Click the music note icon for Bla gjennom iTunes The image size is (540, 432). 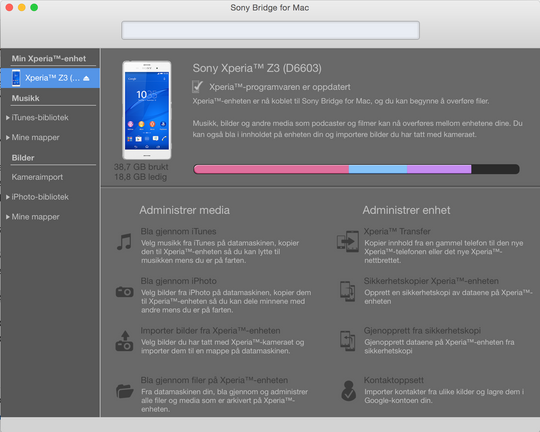[124, 242]
